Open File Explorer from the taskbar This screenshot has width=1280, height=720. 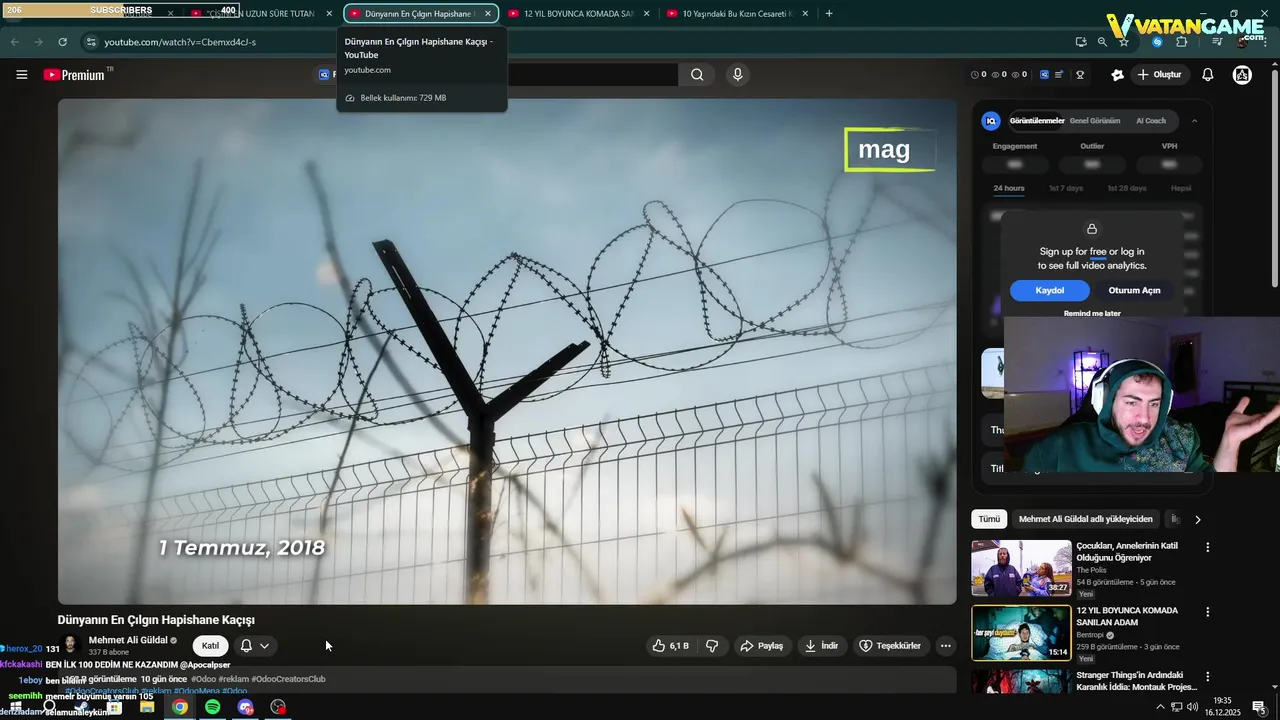click(x=147, y=707)
